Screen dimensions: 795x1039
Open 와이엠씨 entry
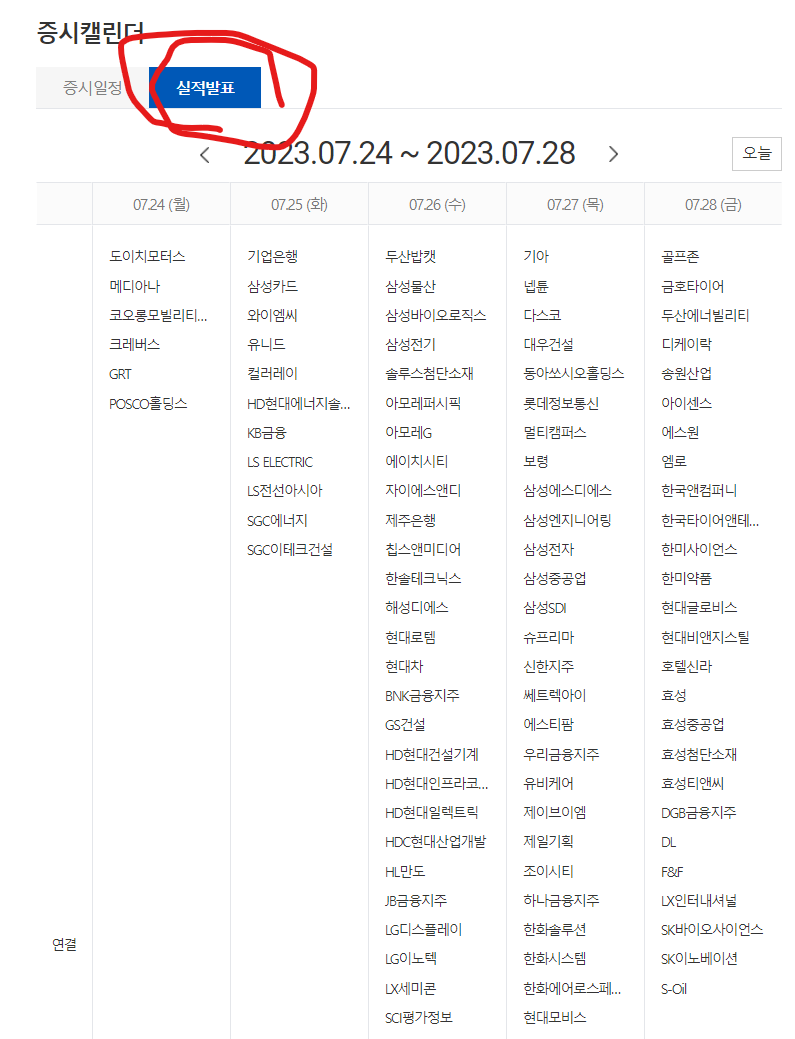pos(272,315)
